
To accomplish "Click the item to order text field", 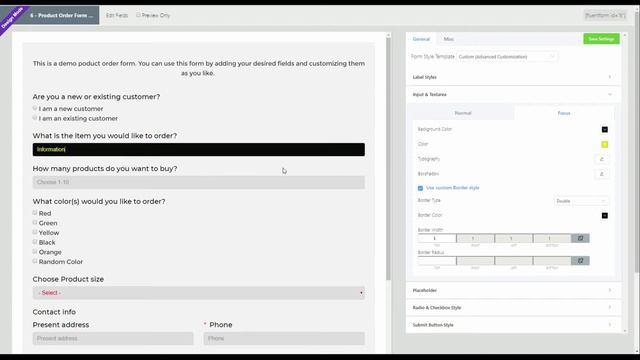I will coord(199,149).
